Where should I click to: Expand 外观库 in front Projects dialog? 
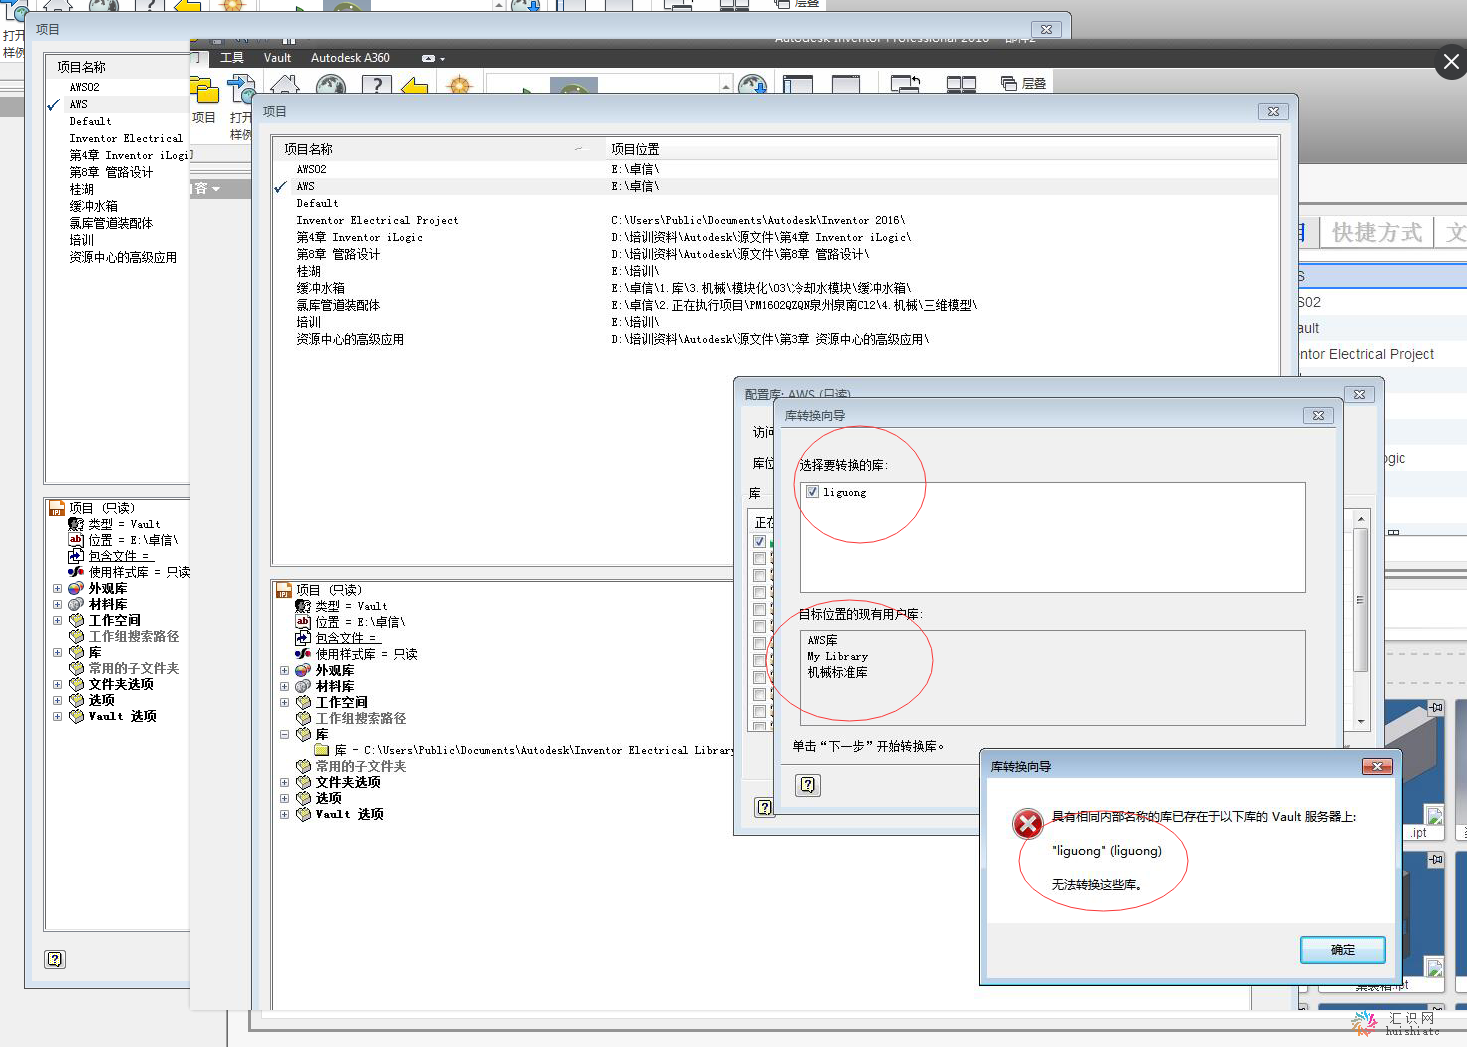(284, 671)
